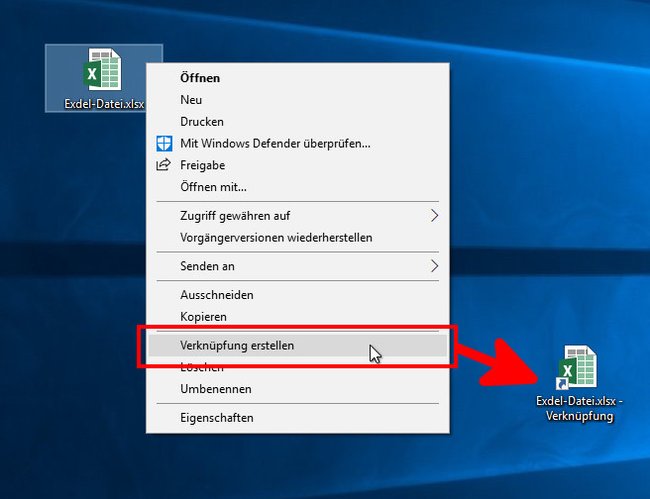This screenshot has width=650, height=499.
Task: Choose Ausschneiden from the menu
Action: (x=298, y=295)
